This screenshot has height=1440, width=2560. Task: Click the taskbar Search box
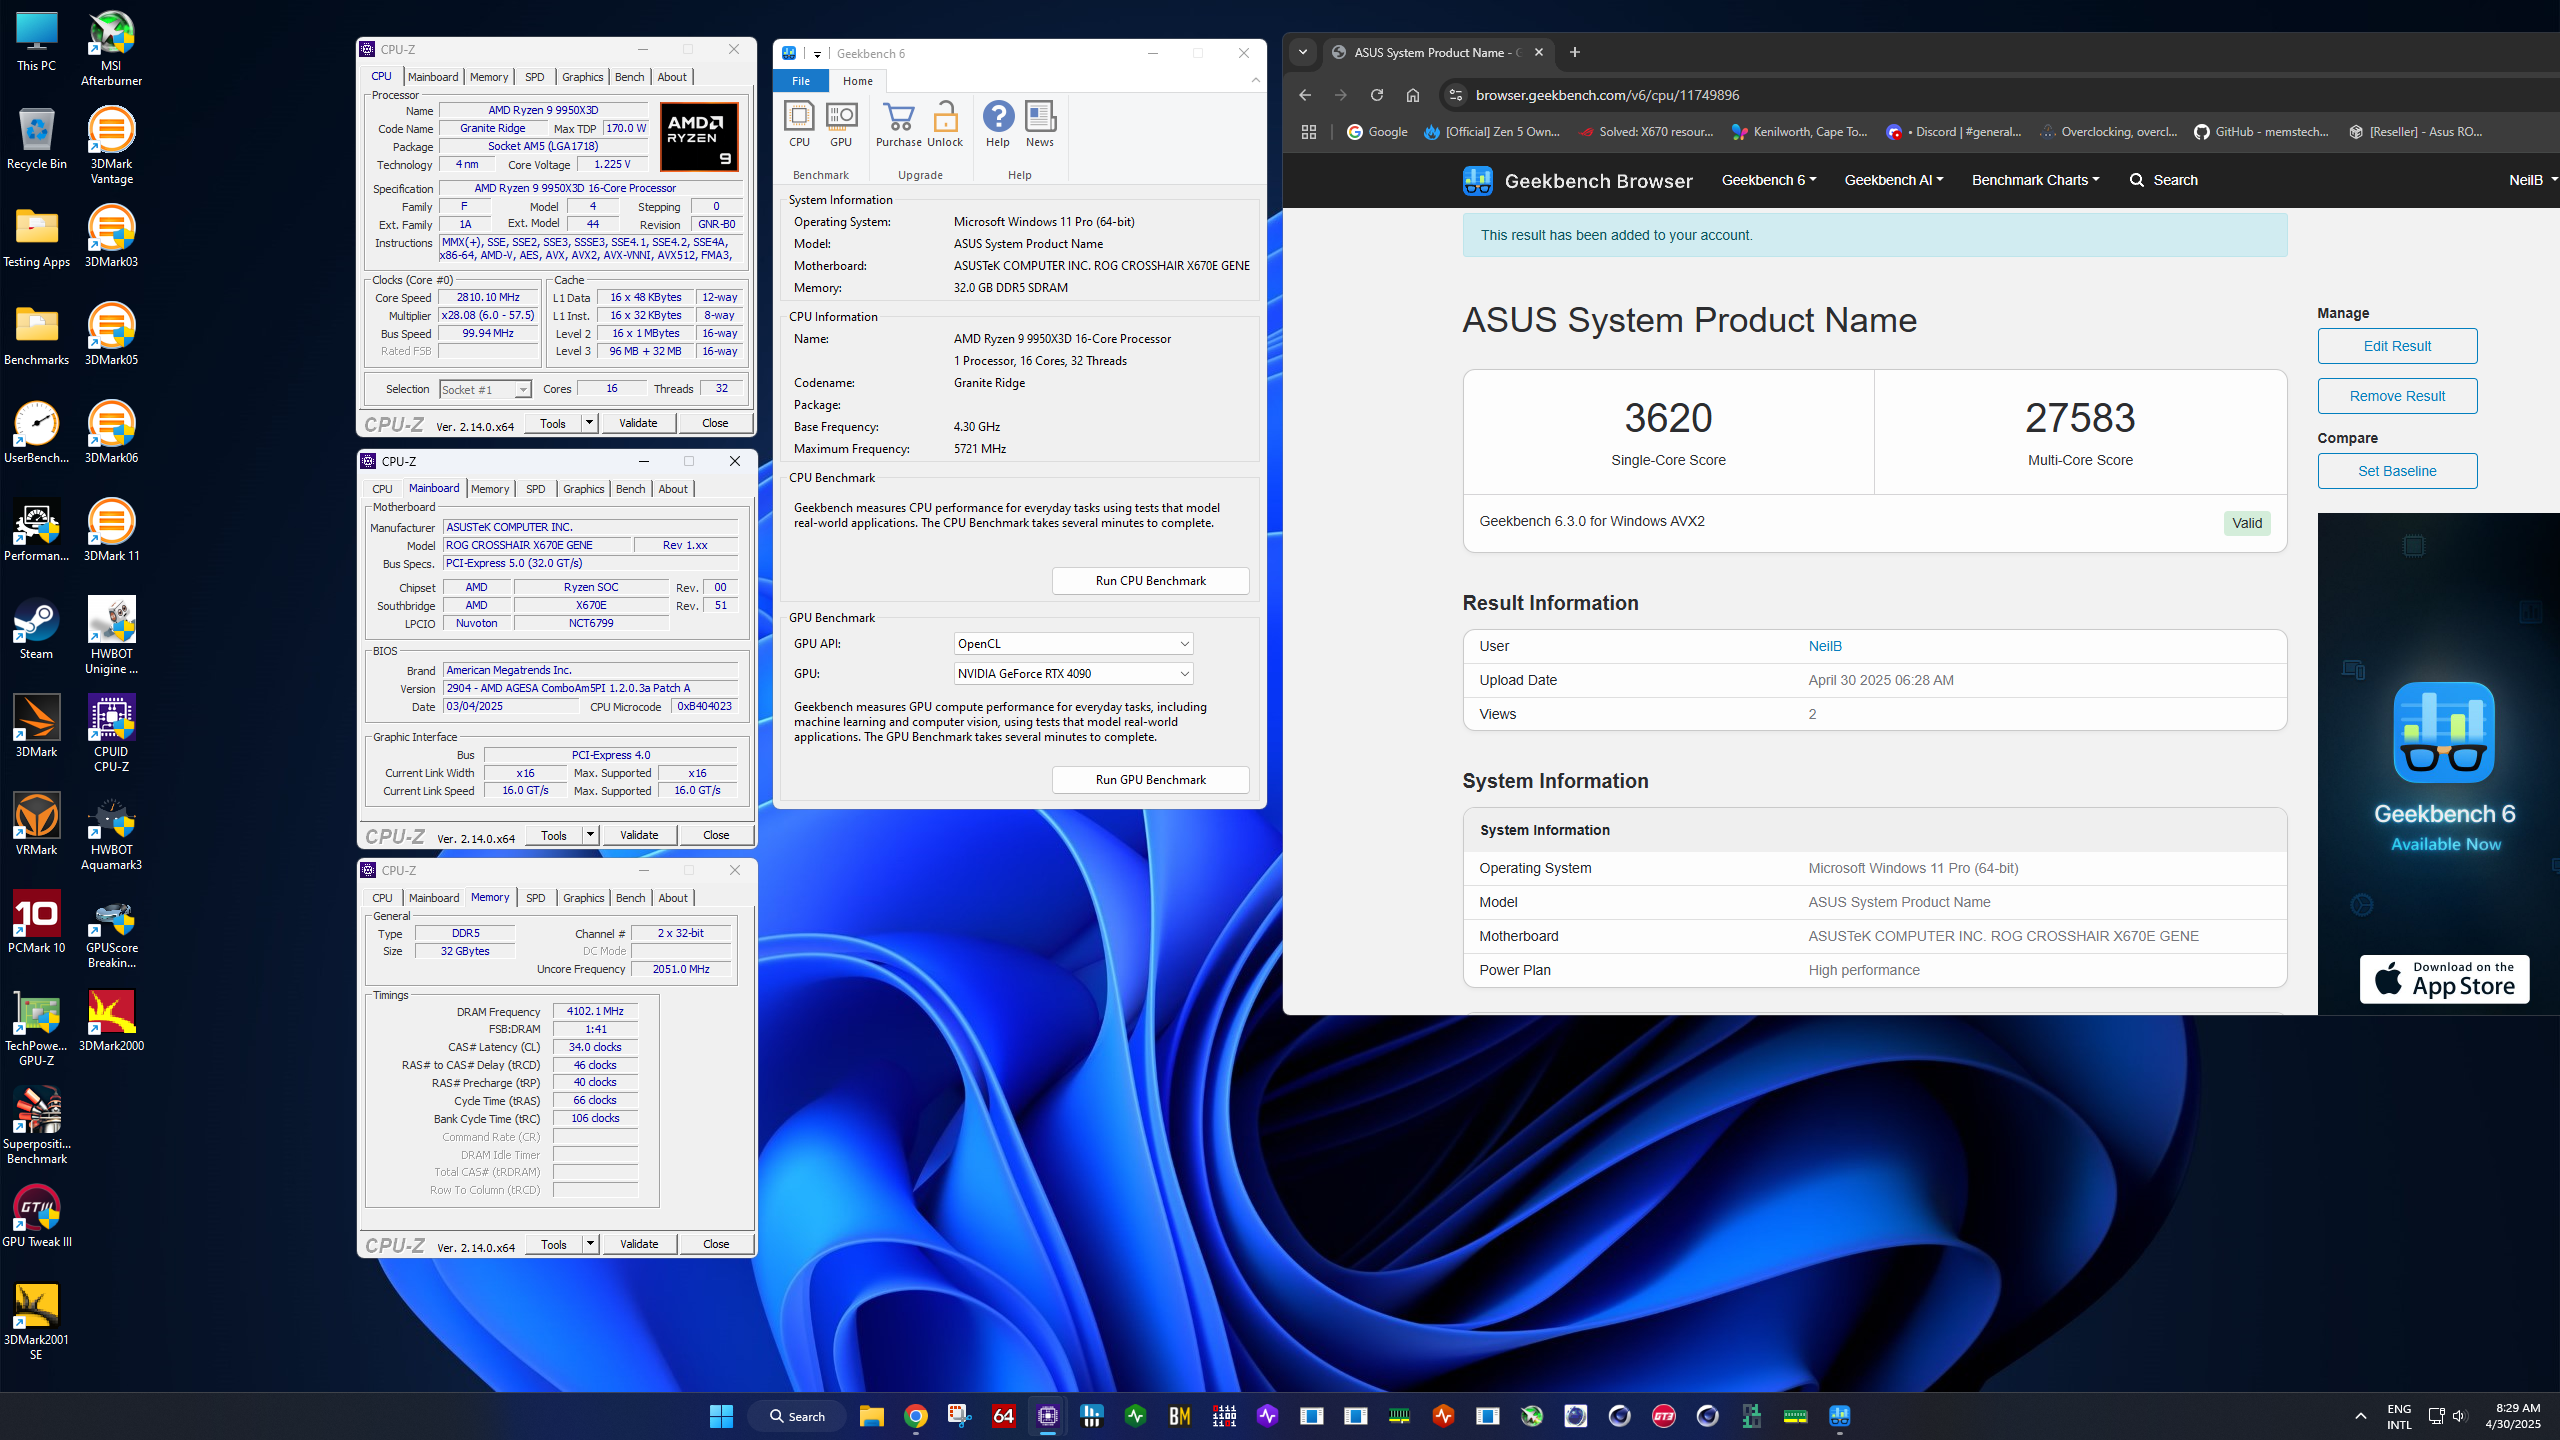[798, 1416]
